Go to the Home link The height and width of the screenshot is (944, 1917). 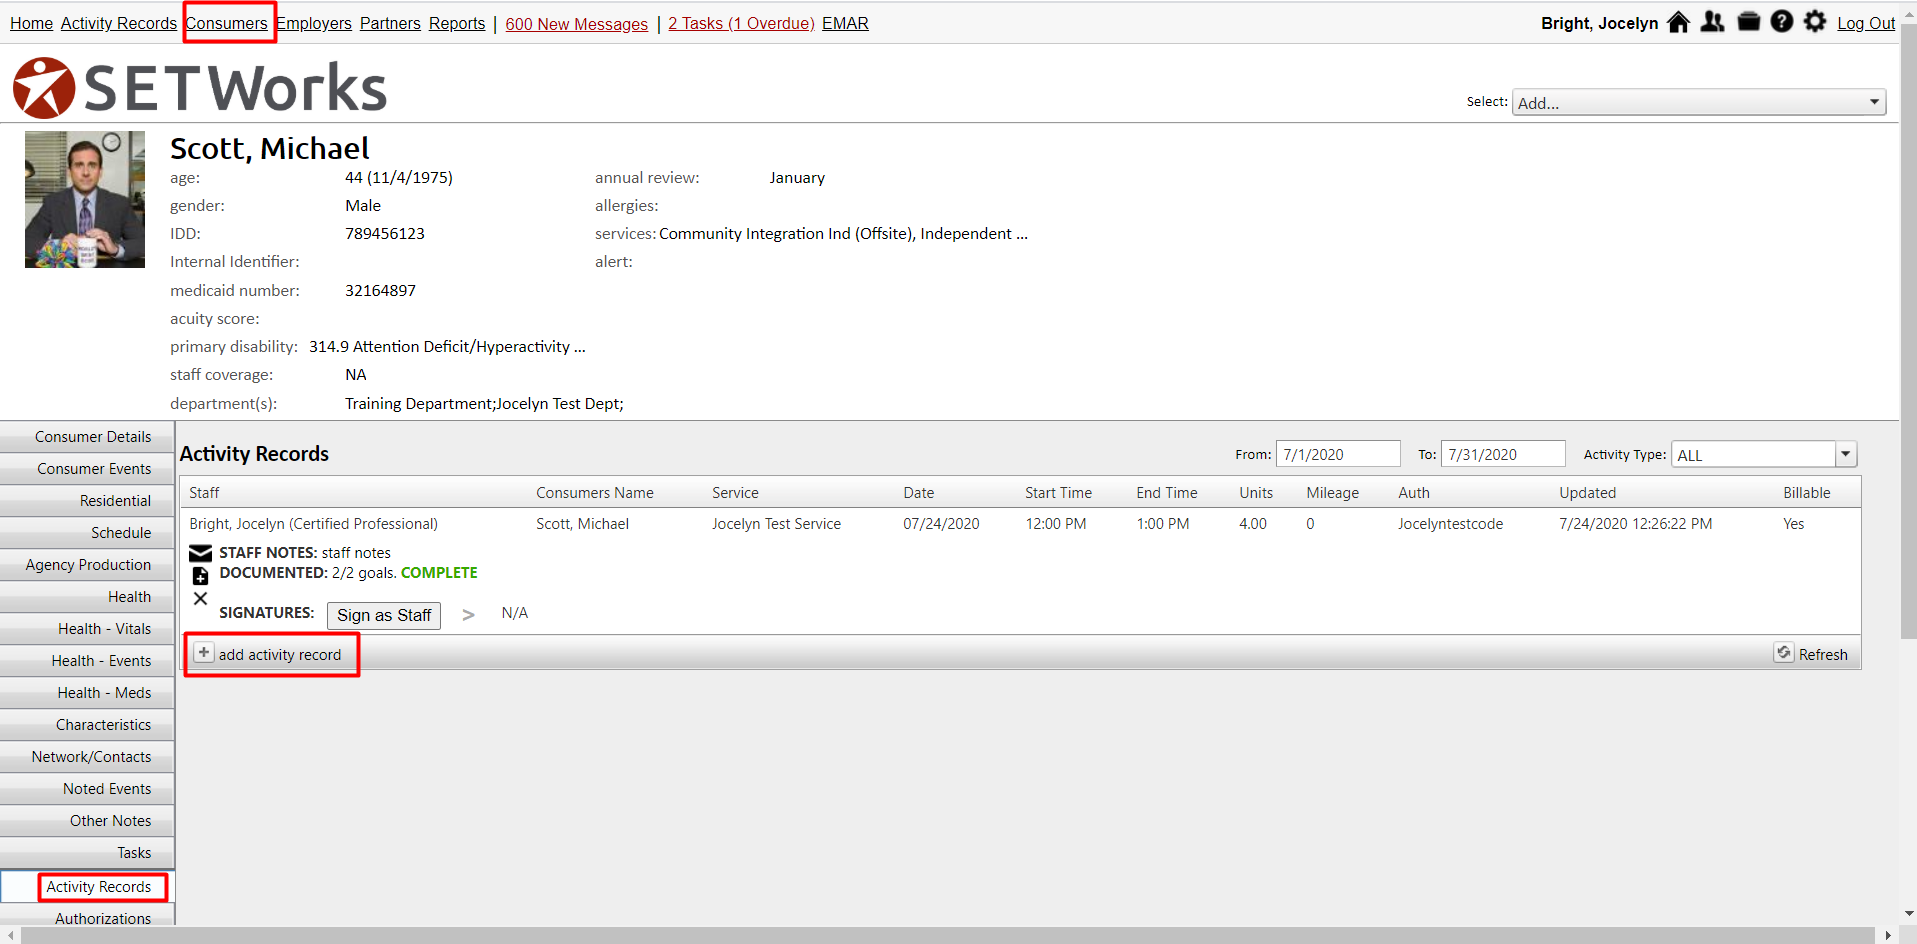click(31, 23)
